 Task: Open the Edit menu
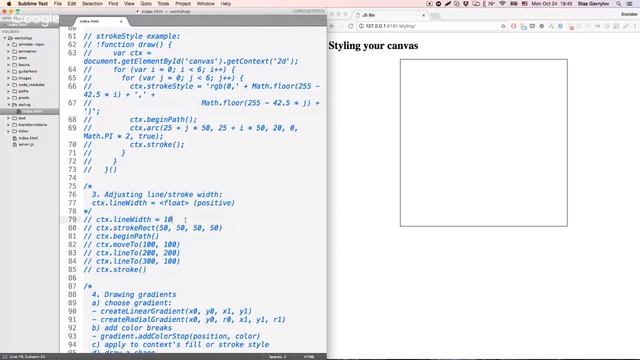(72, 4)
